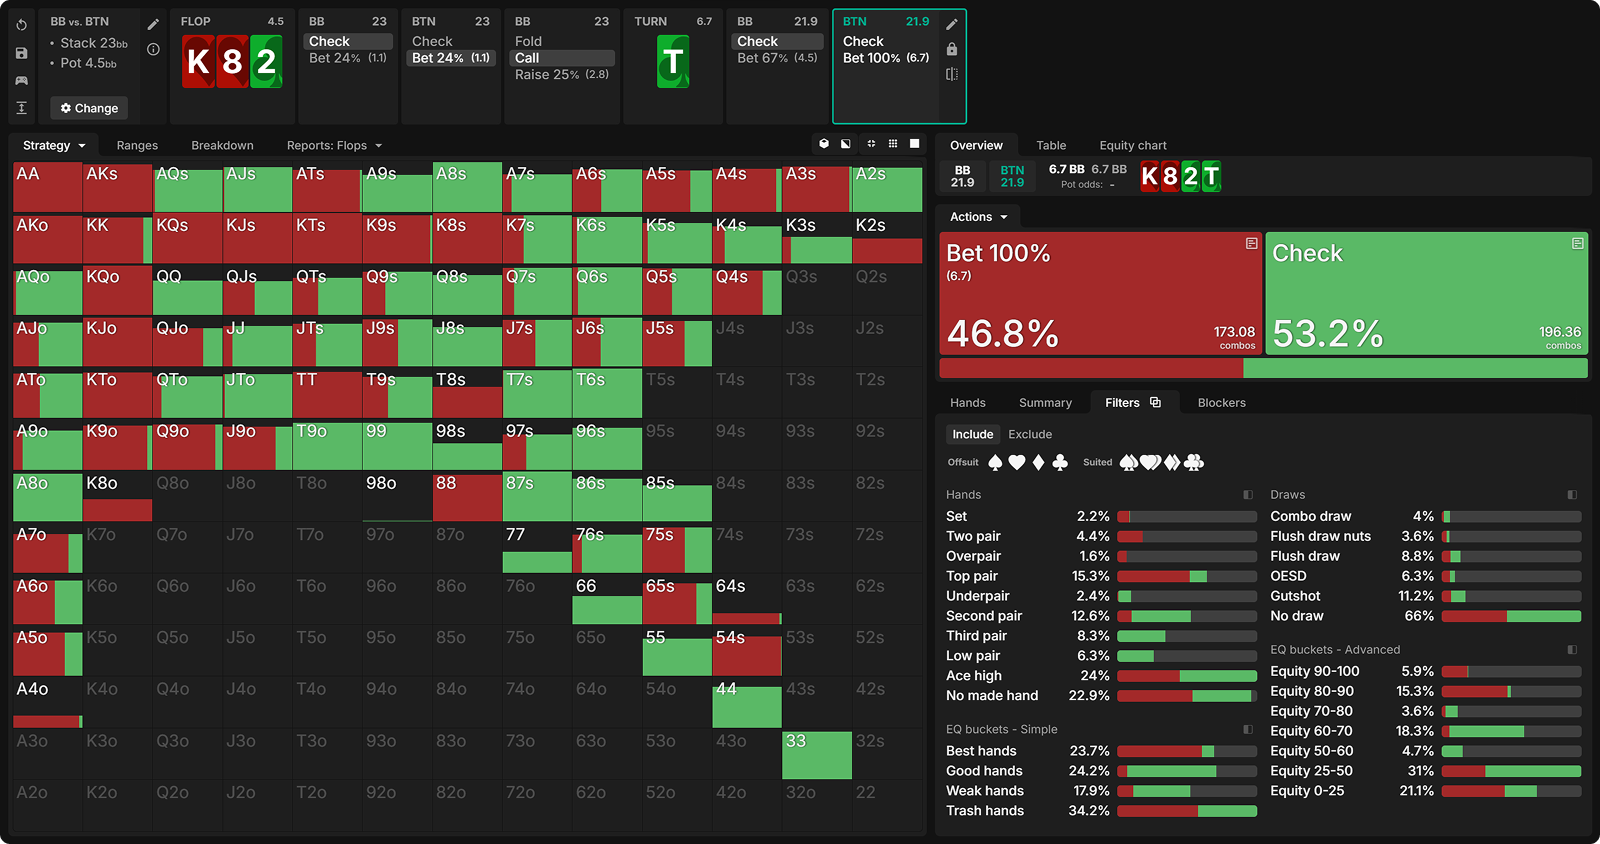The width and height of the screenshot is (1600, 844).
Task: Click the save floppy disk icon
Action: [21, 53]
